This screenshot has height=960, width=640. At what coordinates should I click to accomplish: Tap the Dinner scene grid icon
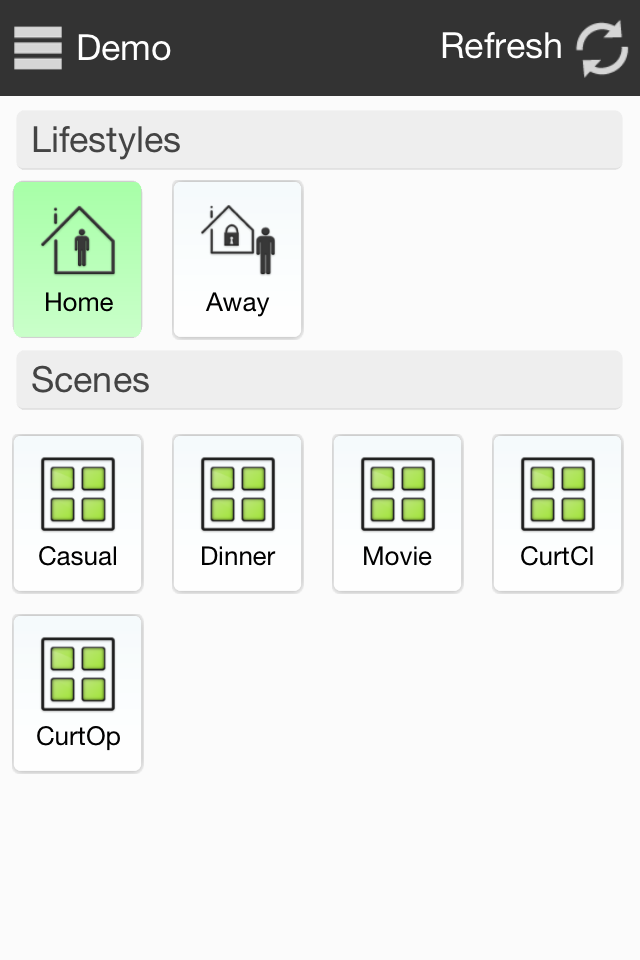pos(238,494)
